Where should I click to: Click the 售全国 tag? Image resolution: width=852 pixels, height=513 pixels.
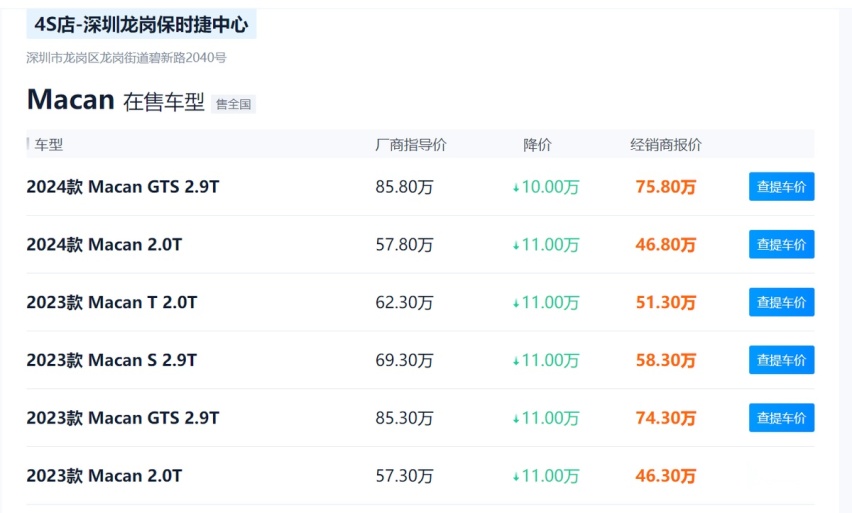click(233, 104)
